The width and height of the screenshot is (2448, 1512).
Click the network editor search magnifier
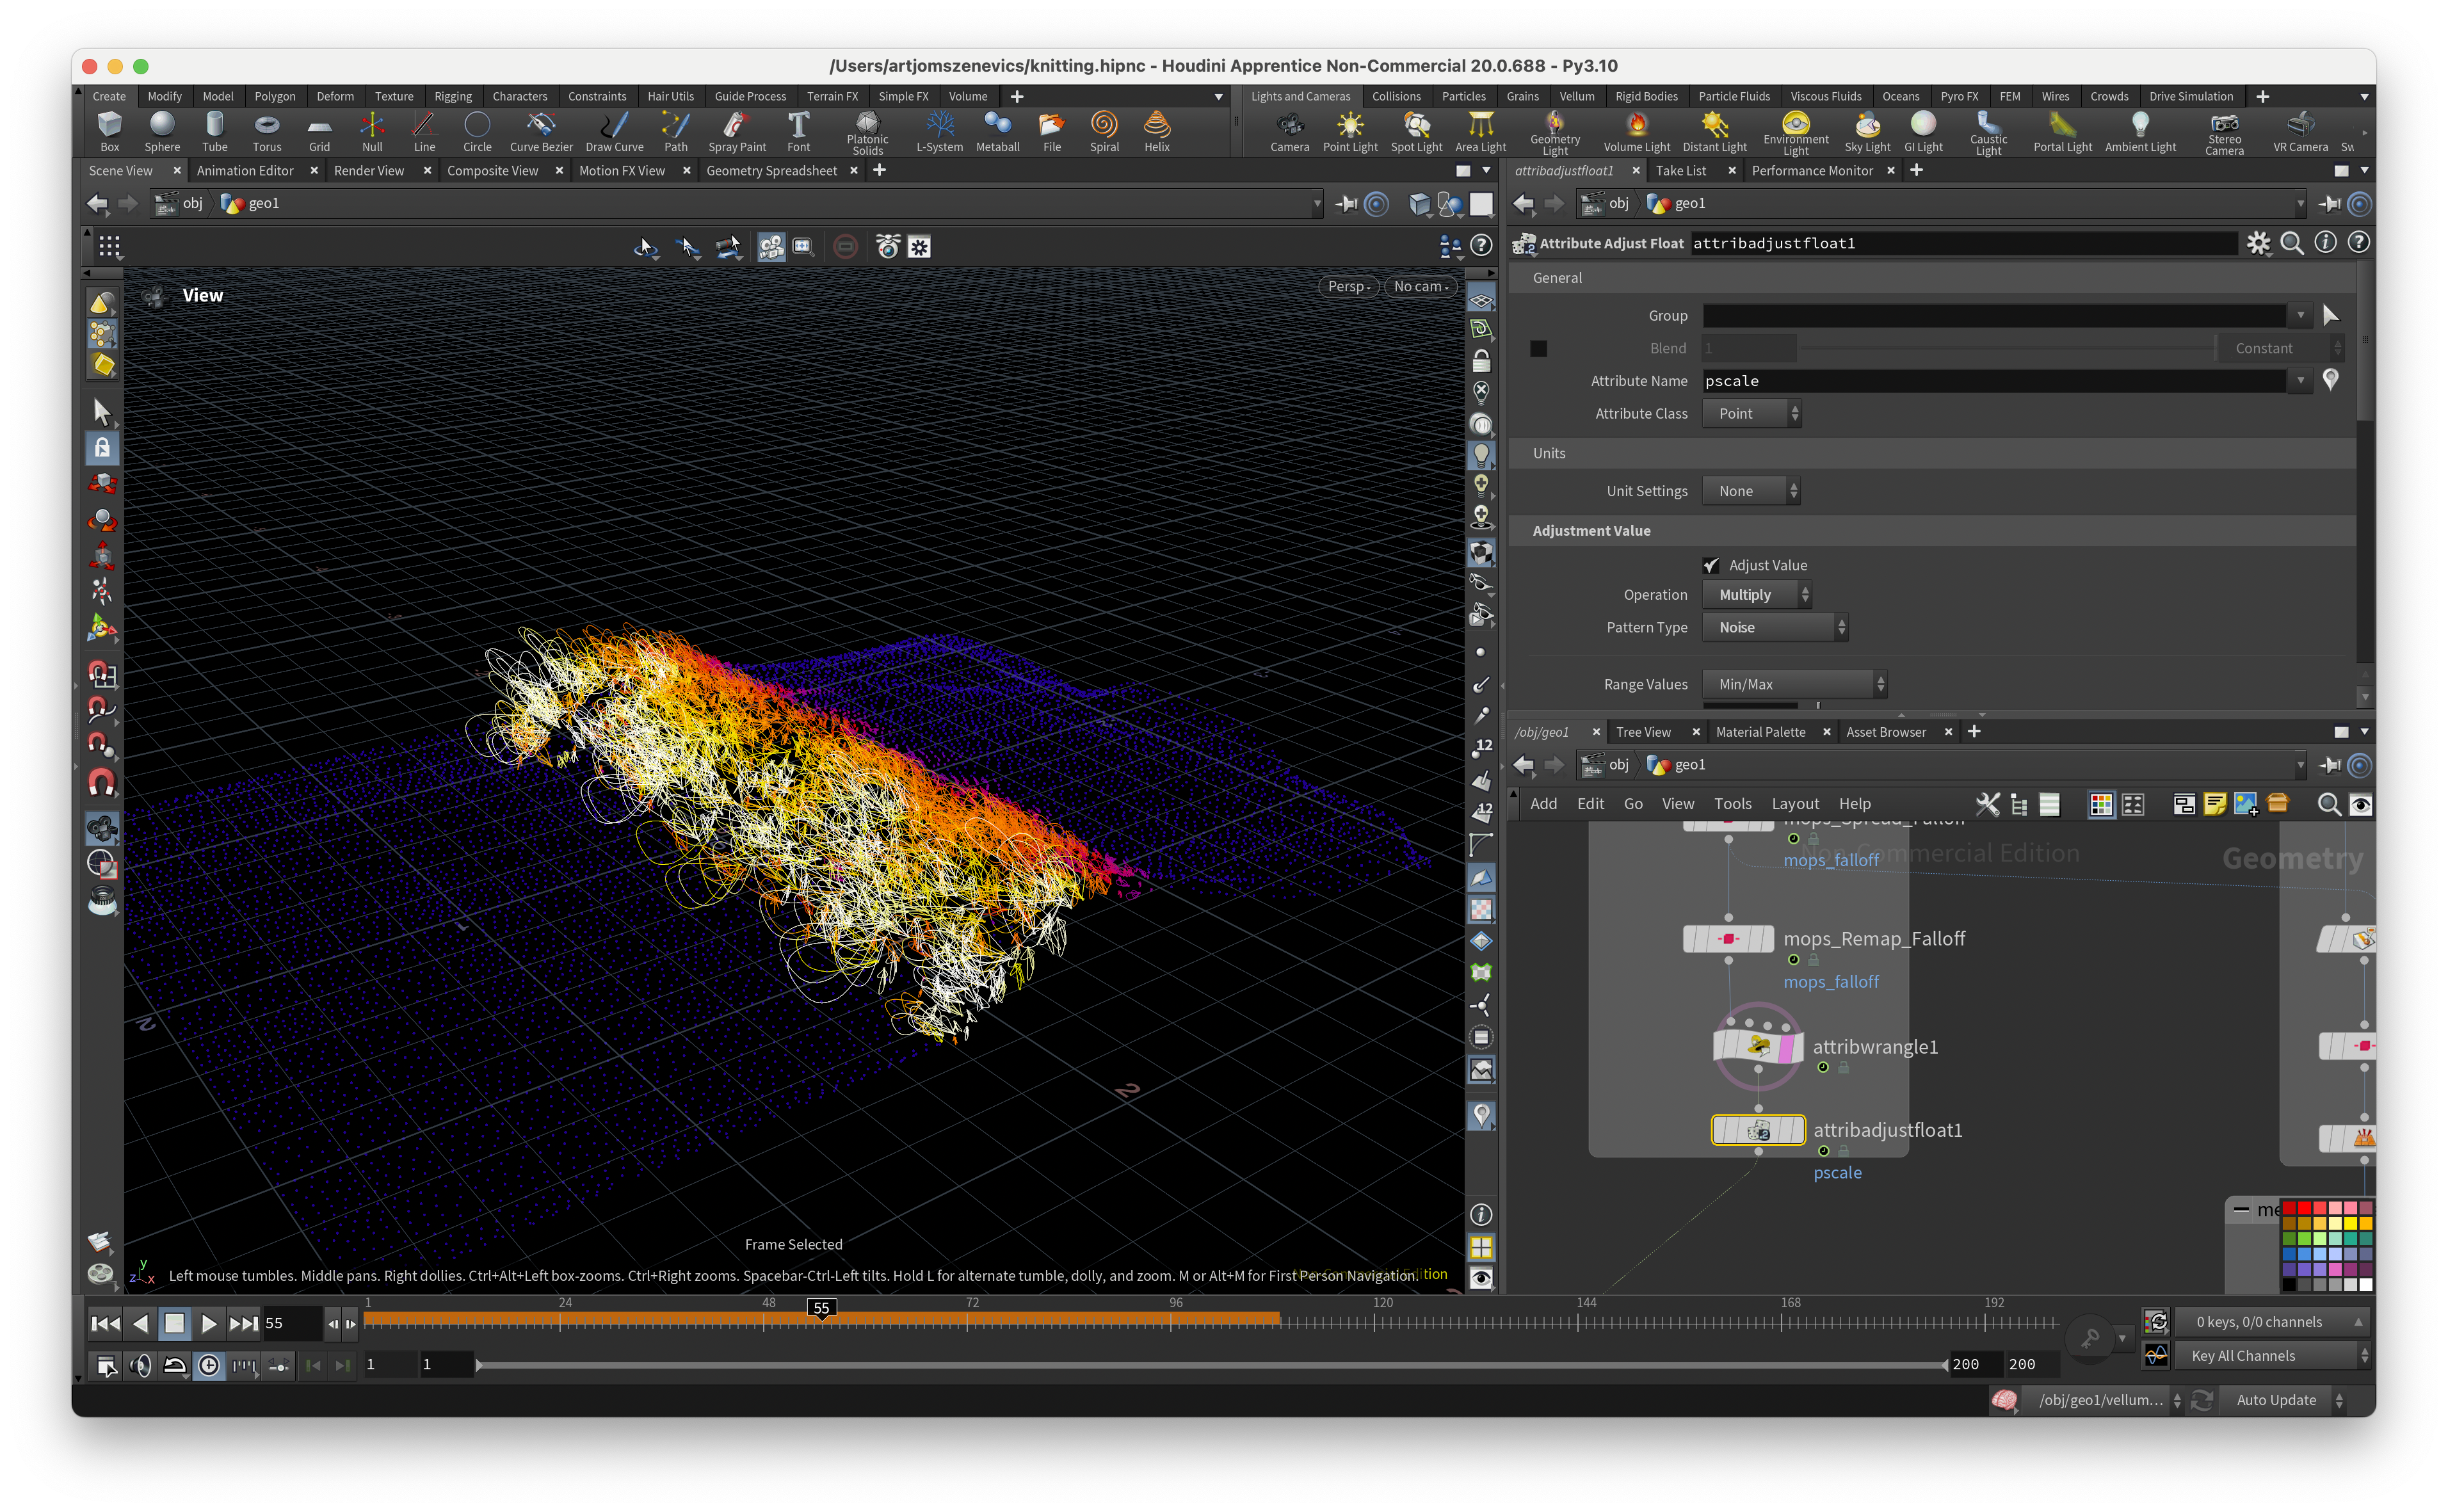pos(2328,804)
